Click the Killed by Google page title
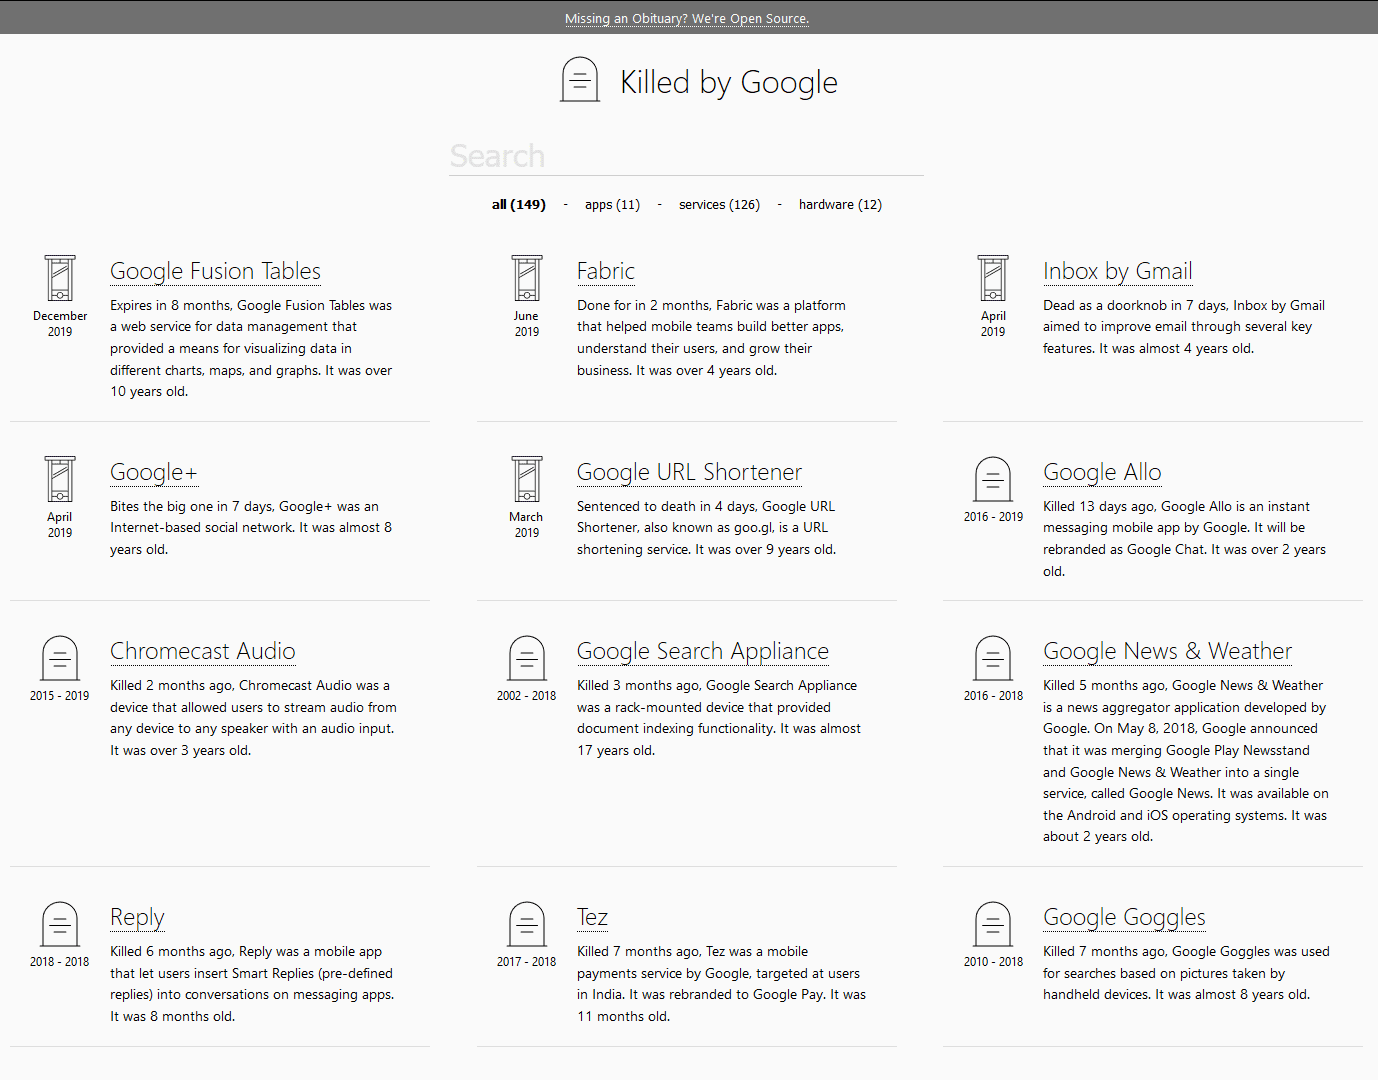 pyautogui.click(x=728, y=82)
